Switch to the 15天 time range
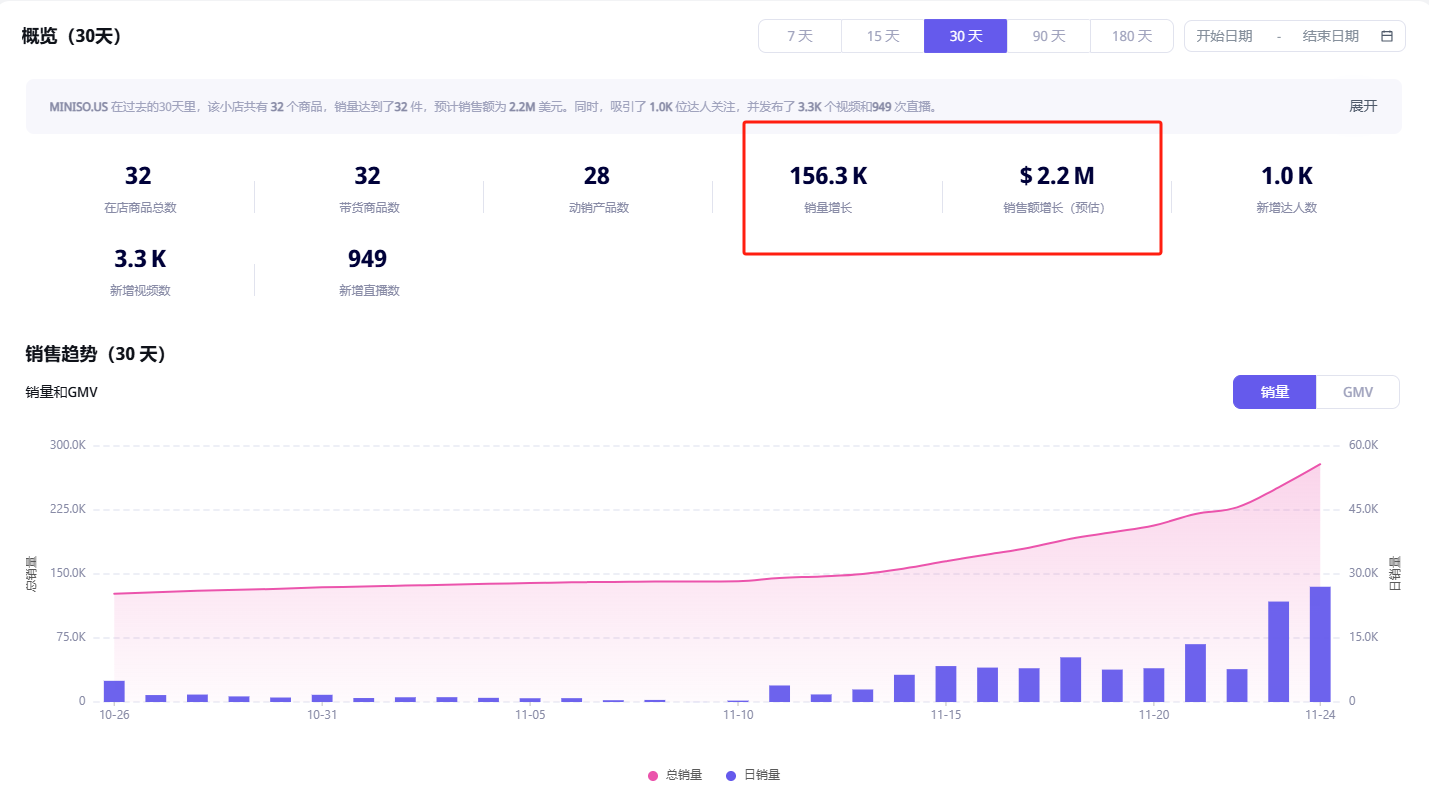Viewport: 1429px width, 798px height. [882, 36]
